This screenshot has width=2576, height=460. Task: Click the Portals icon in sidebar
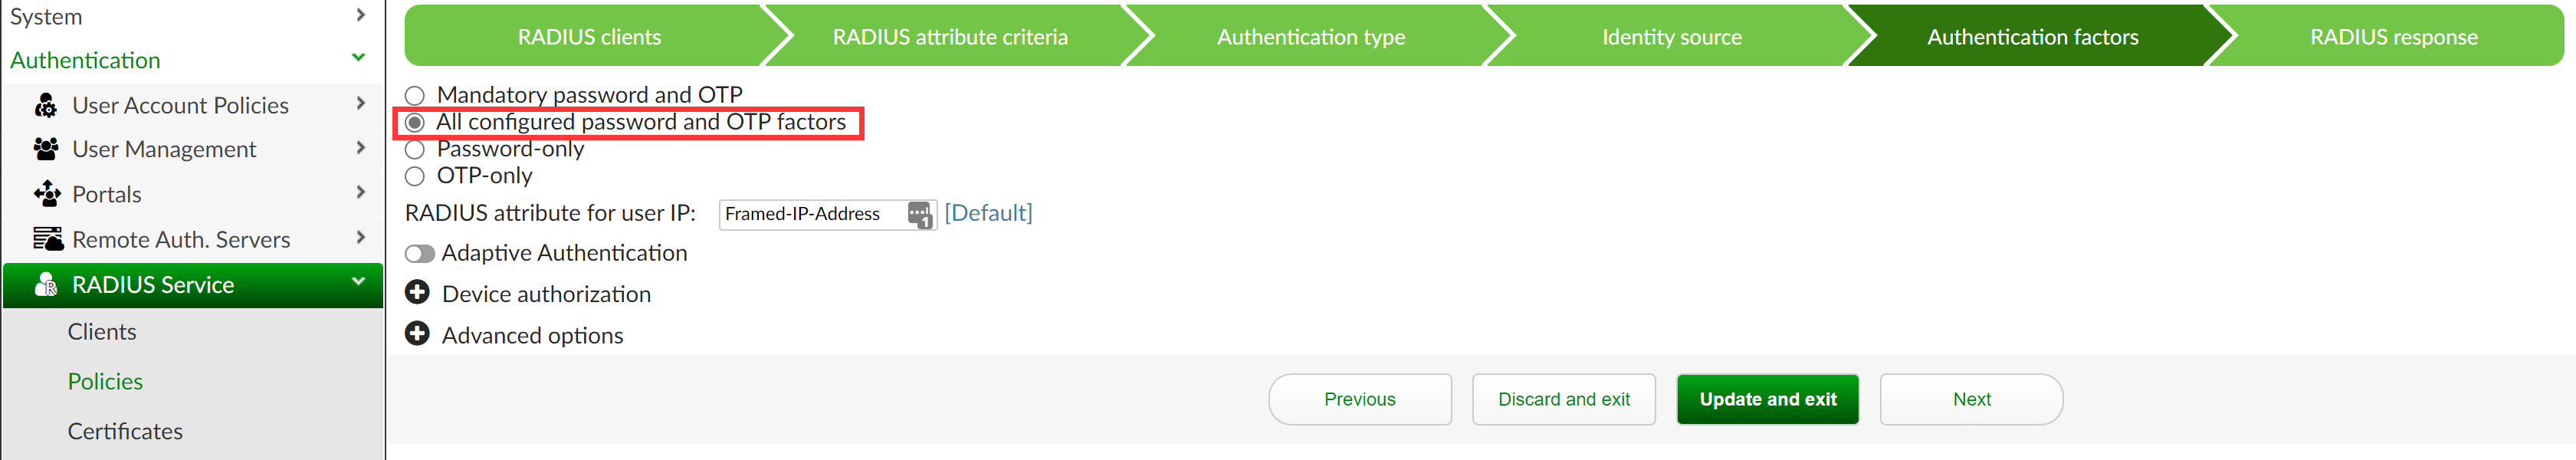(47, 194)
